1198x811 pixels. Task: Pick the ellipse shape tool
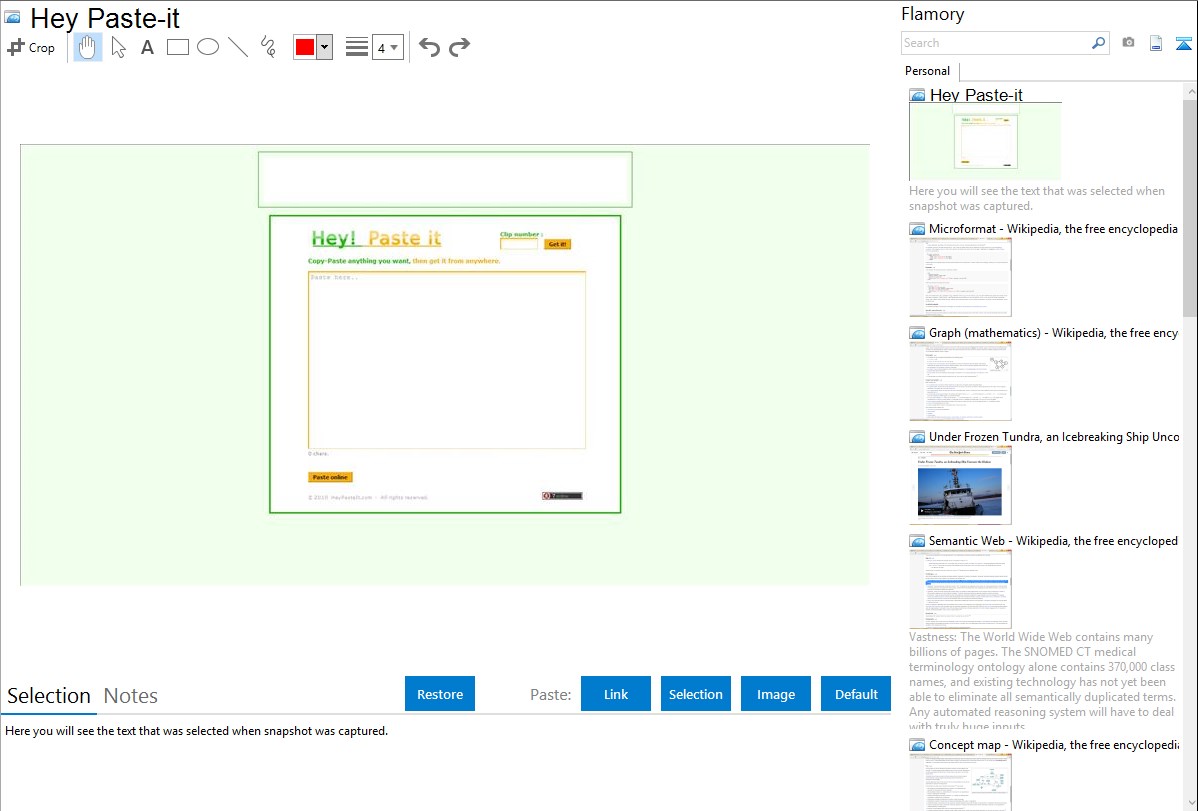(x=208, y=47)
